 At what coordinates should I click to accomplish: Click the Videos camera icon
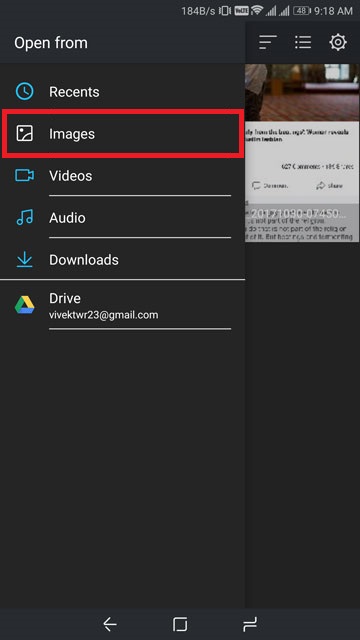tap(24, 176)
